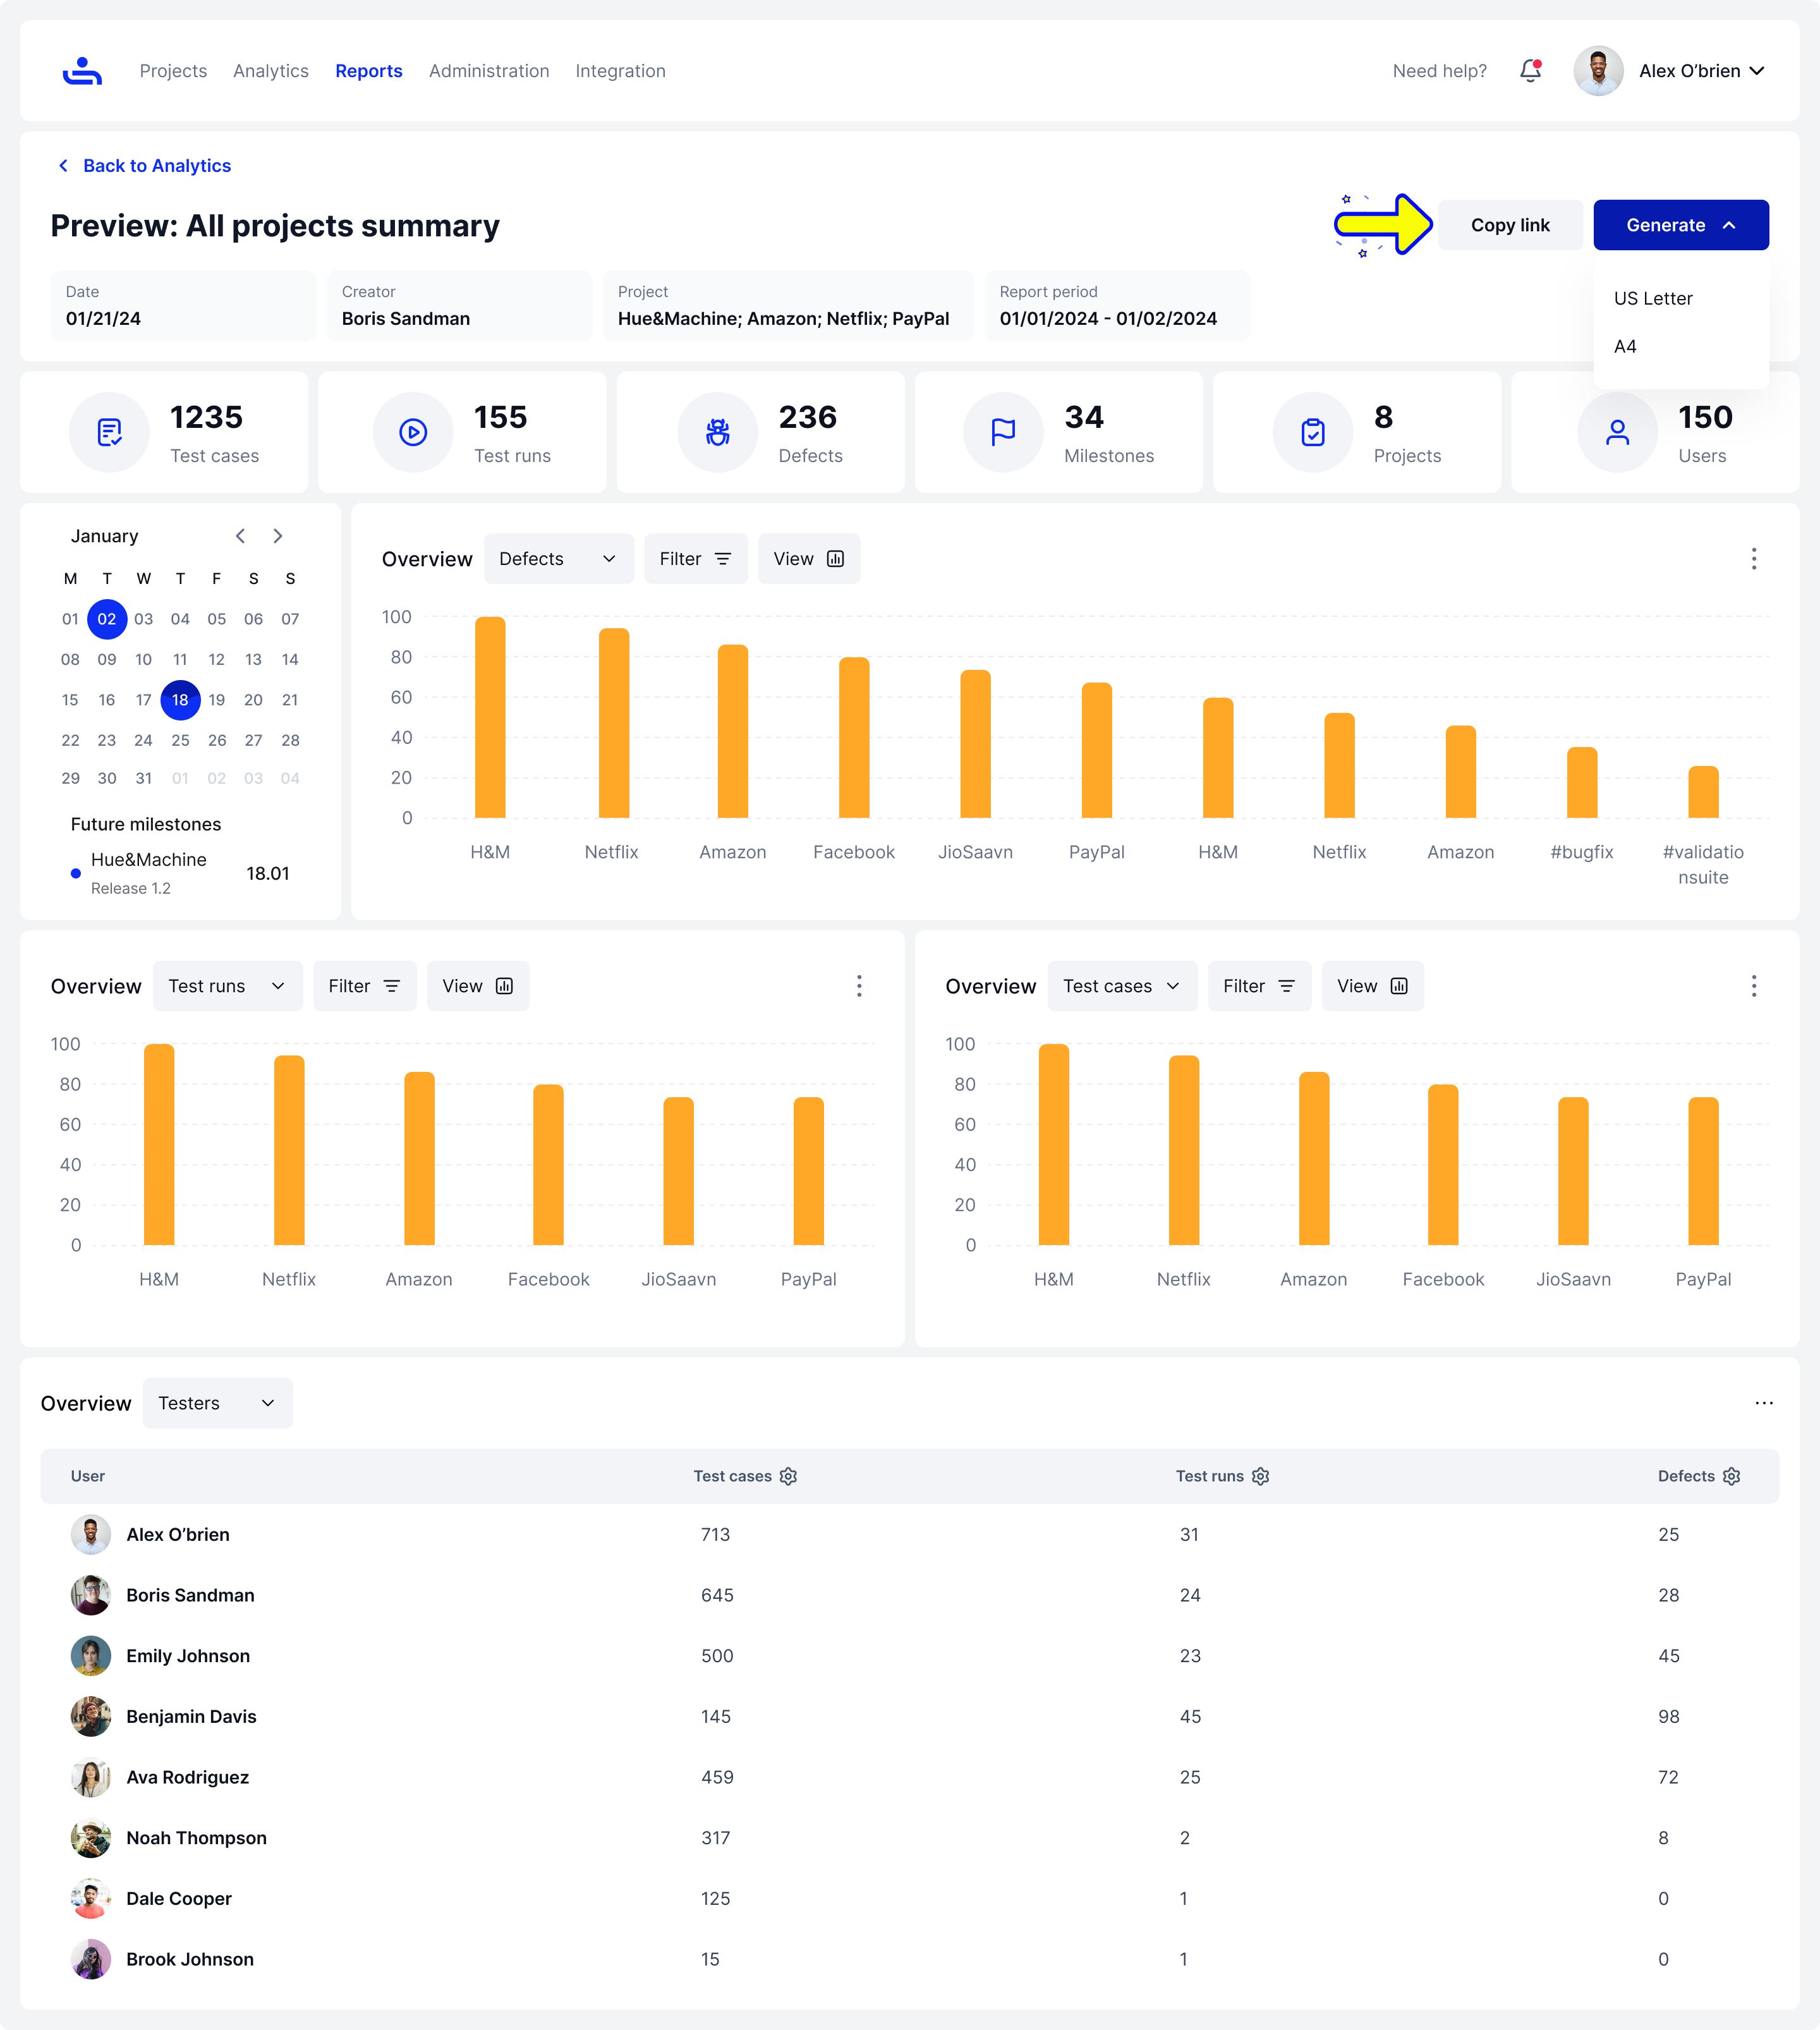The width and height of the screenshot is (1820, 2030).
Task: Expand the Test runs overview dropdown
Action: point(227,986)
